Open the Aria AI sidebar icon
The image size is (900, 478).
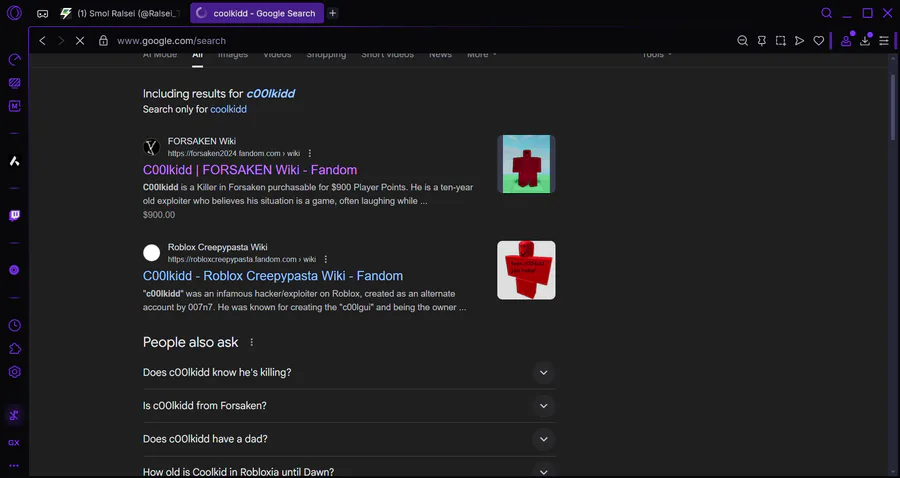click(x=14, y=161)
